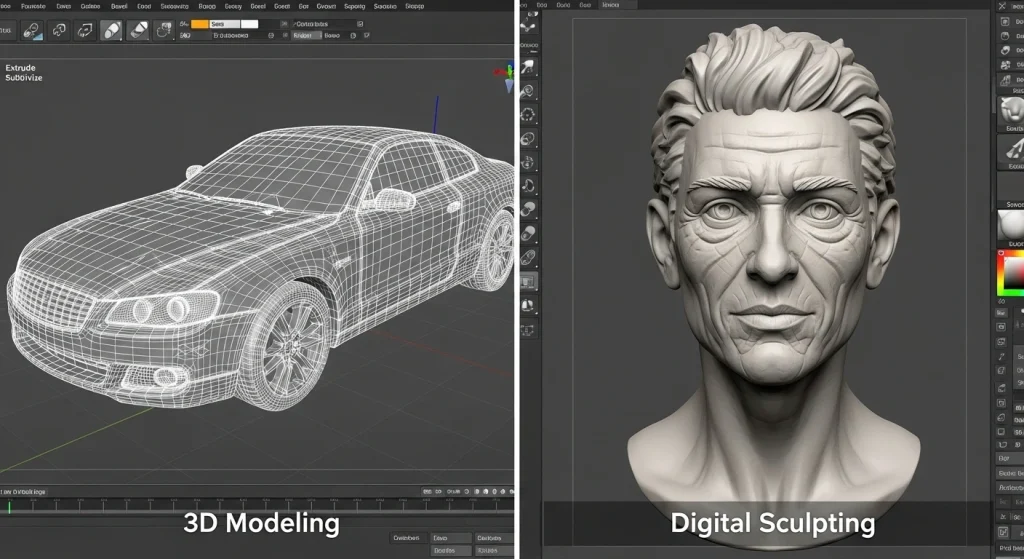
Task: Click the highlighted rectangular tool in sculpting toolbar
Action: [x=528, y=281]
